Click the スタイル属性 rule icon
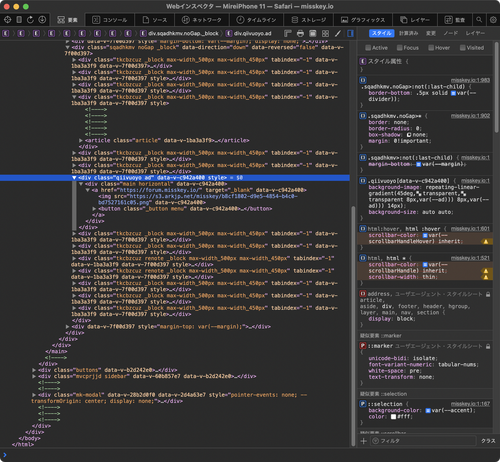This screenshot has width=500, height=462. (x=363, y=61)
